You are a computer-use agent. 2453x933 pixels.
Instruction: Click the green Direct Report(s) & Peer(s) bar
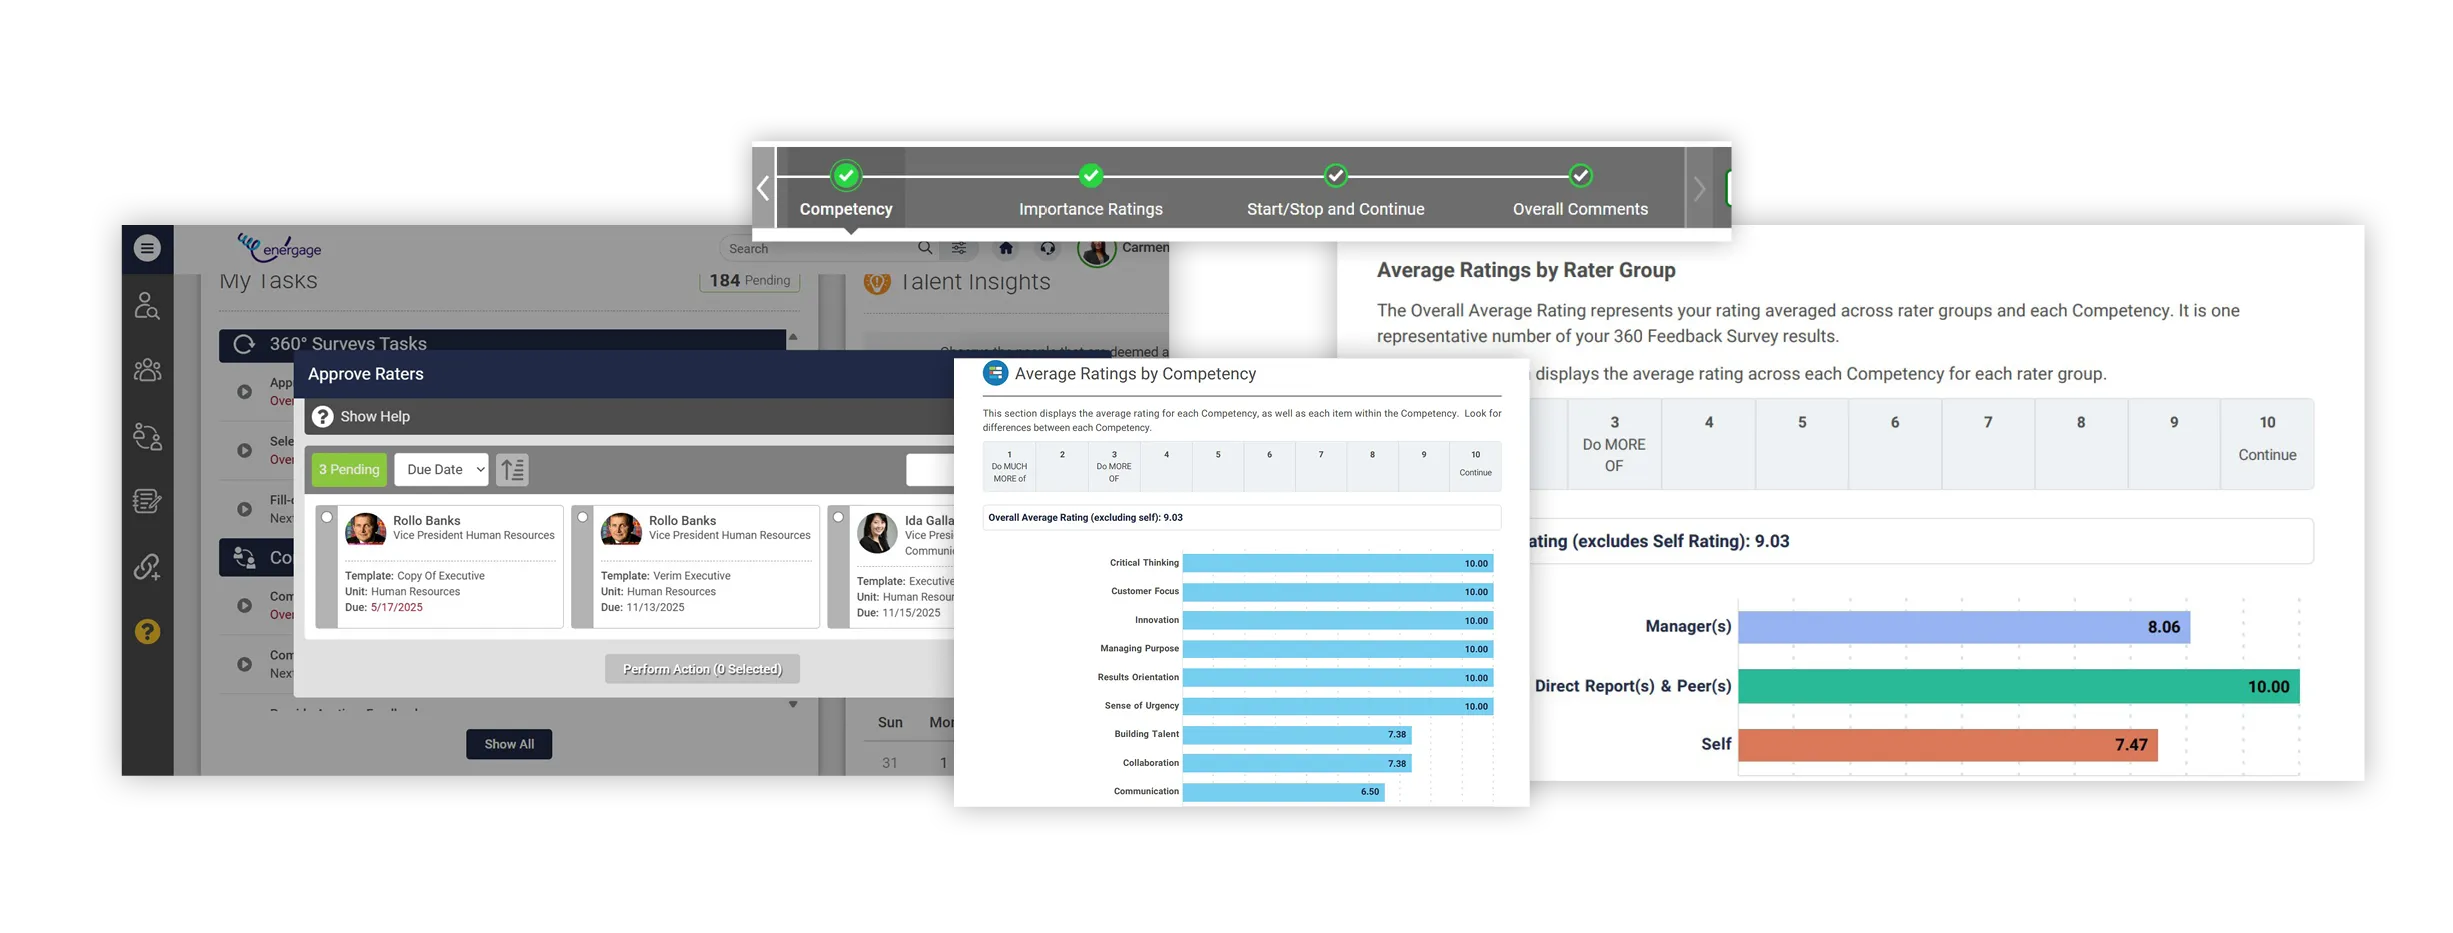(x=2019, y=686)
